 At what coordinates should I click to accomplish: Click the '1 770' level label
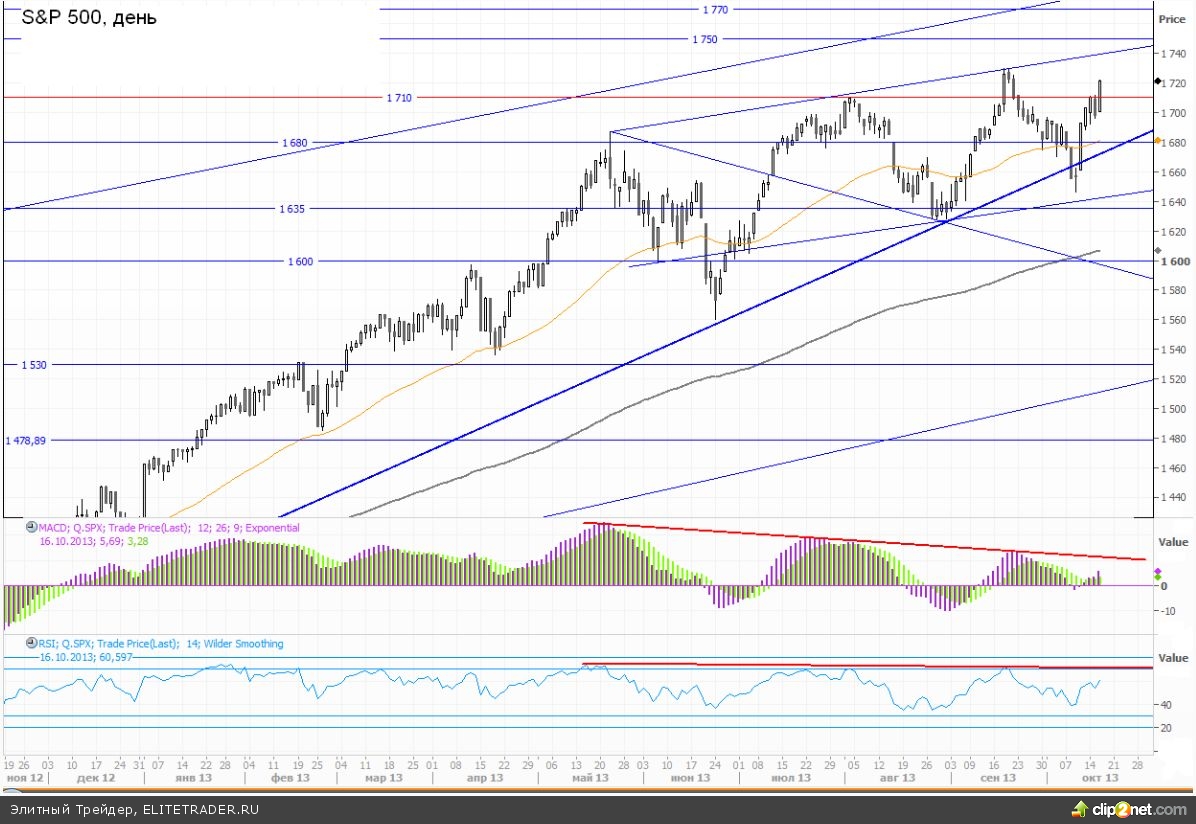(x=715, y=10)
